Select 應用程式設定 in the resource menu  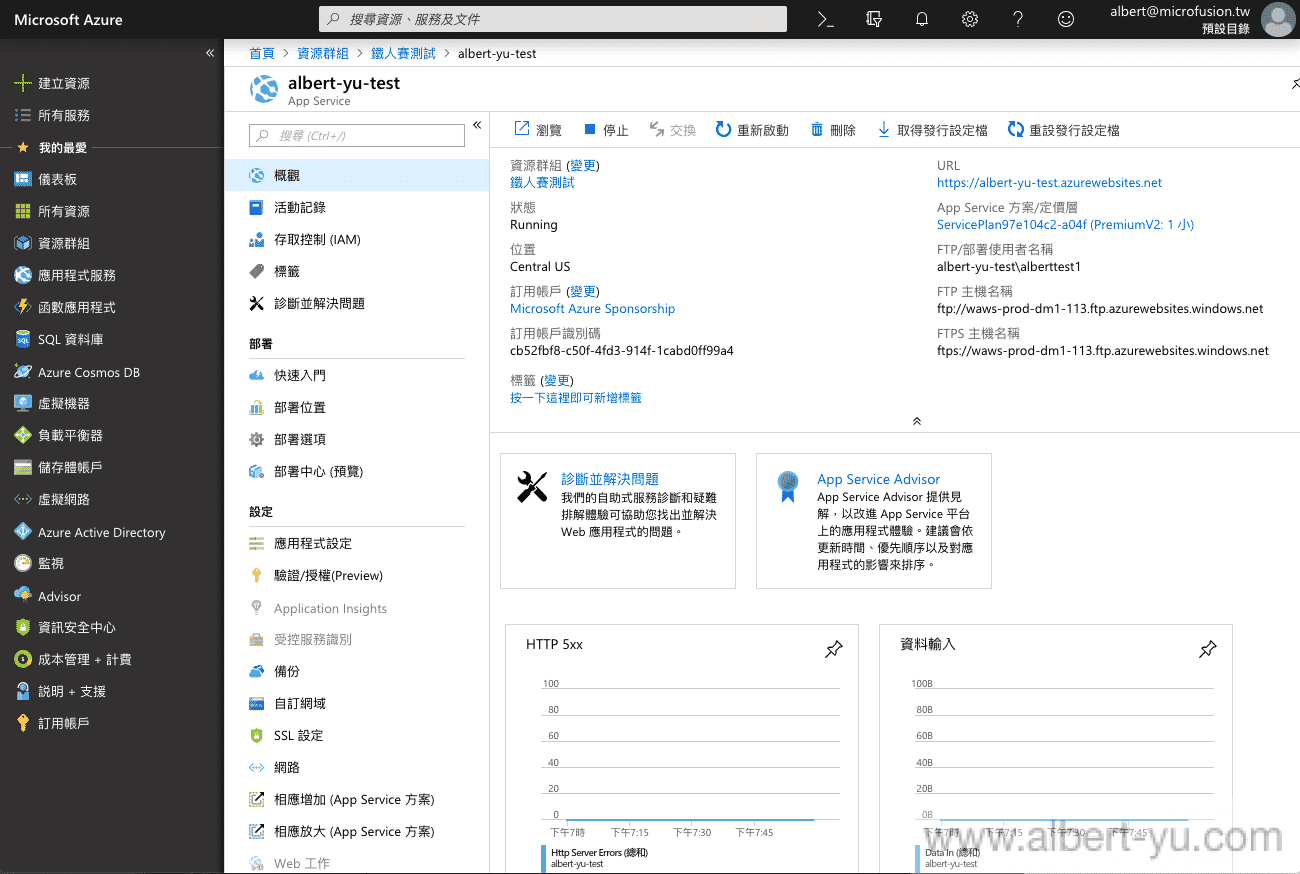tap(357, 543)
